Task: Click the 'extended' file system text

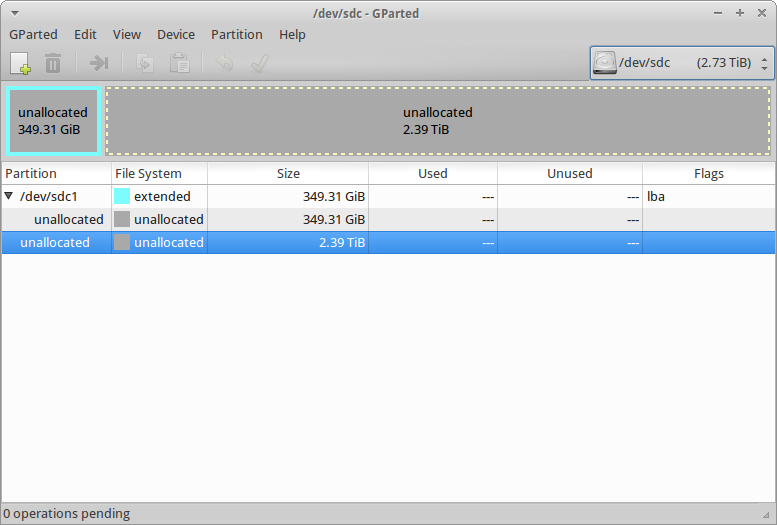Action: 162,196
